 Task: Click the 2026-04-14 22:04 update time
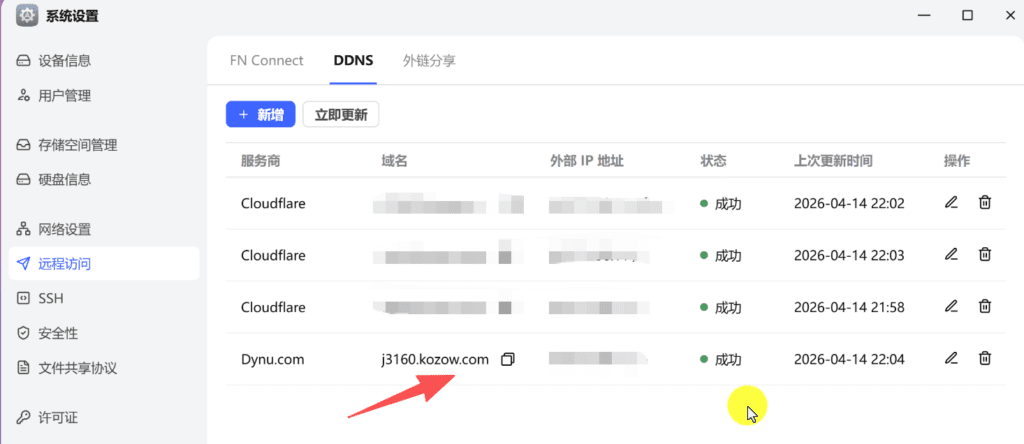(849, 359)
